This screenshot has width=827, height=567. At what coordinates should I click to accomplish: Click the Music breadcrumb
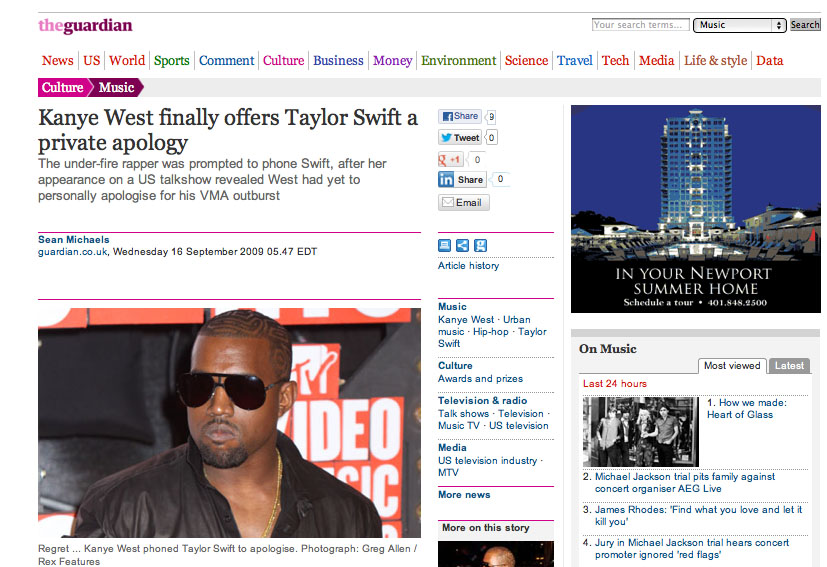click(x=117, y=88)
